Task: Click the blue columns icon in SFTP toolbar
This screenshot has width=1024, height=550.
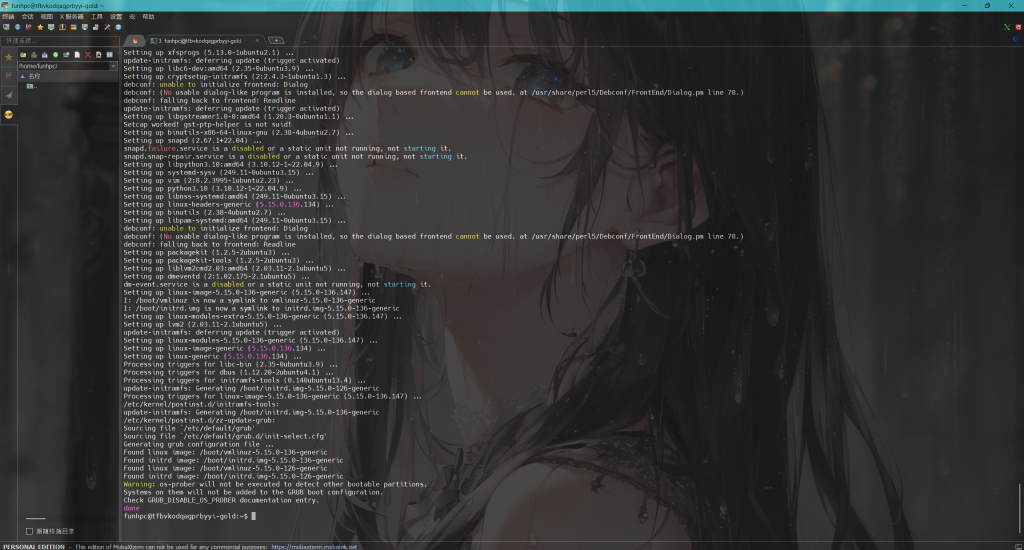Action: click(x=109, y=55)
